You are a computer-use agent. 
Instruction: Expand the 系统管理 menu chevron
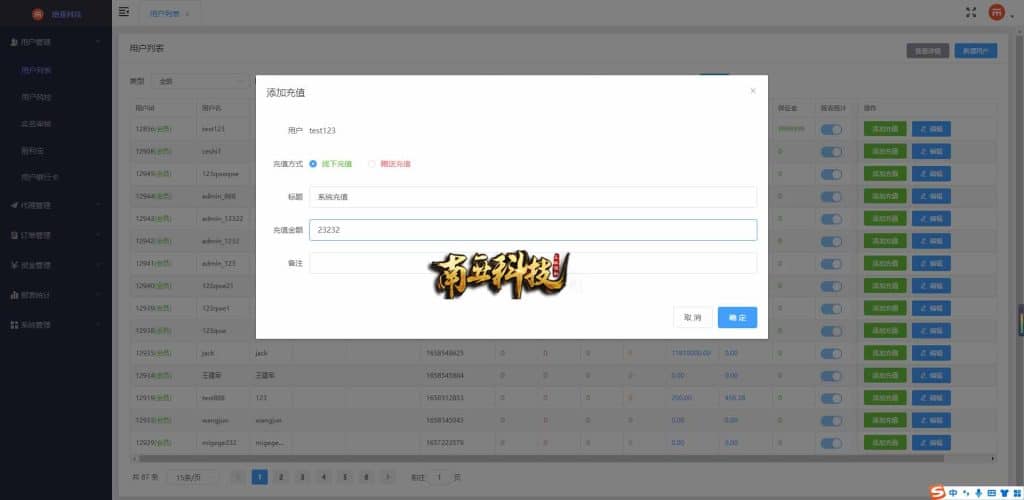[x=98, y=324]
